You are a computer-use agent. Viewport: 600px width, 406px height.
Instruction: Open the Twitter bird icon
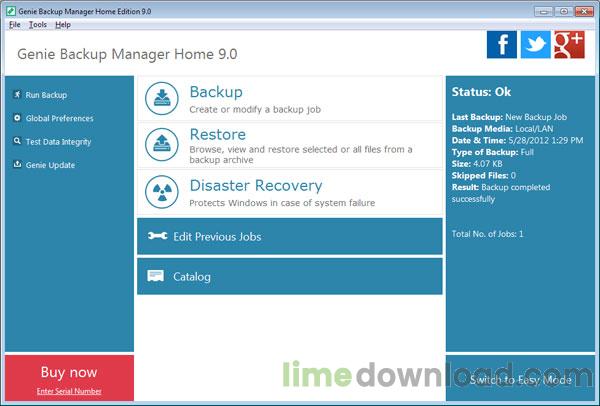(536, 45)
